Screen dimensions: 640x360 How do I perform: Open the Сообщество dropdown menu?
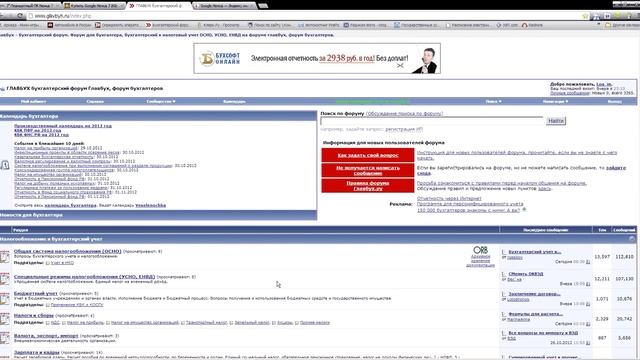(161, 102)
